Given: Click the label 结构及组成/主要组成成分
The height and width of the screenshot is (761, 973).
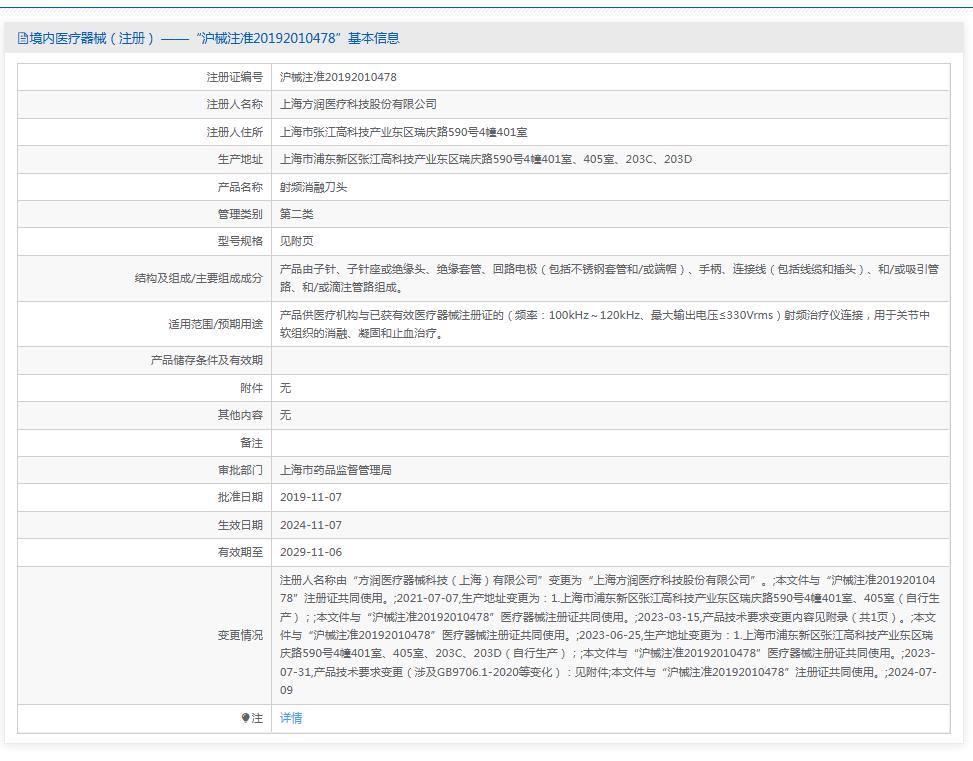Looking at the screenshot, I should (x=199, y=278).
